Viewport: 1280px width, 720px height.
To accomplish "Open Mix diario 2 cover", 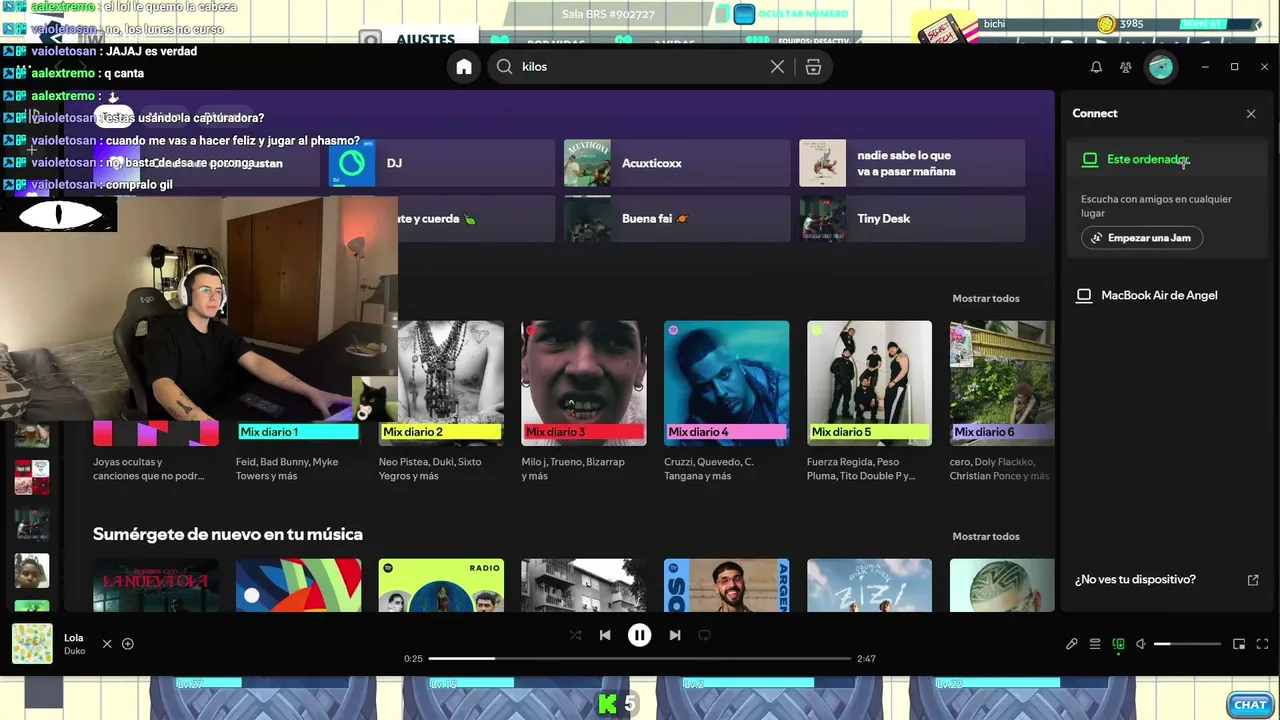I will (x=441, y=383).
